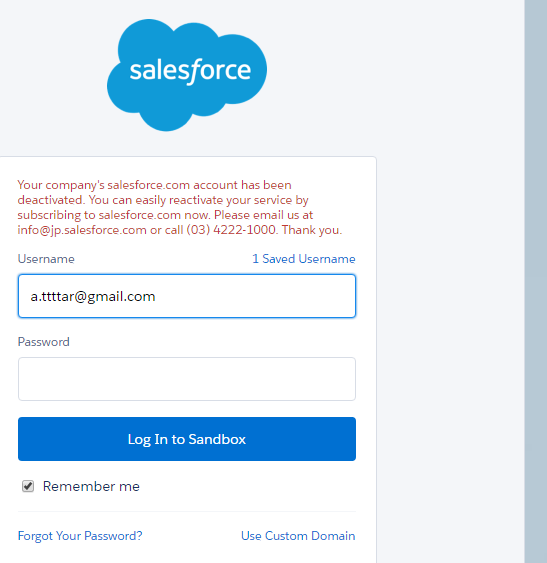This screenshot has width=547, height=563.
Task: Select the Use Custom Domain link
Action: point(298,536)
